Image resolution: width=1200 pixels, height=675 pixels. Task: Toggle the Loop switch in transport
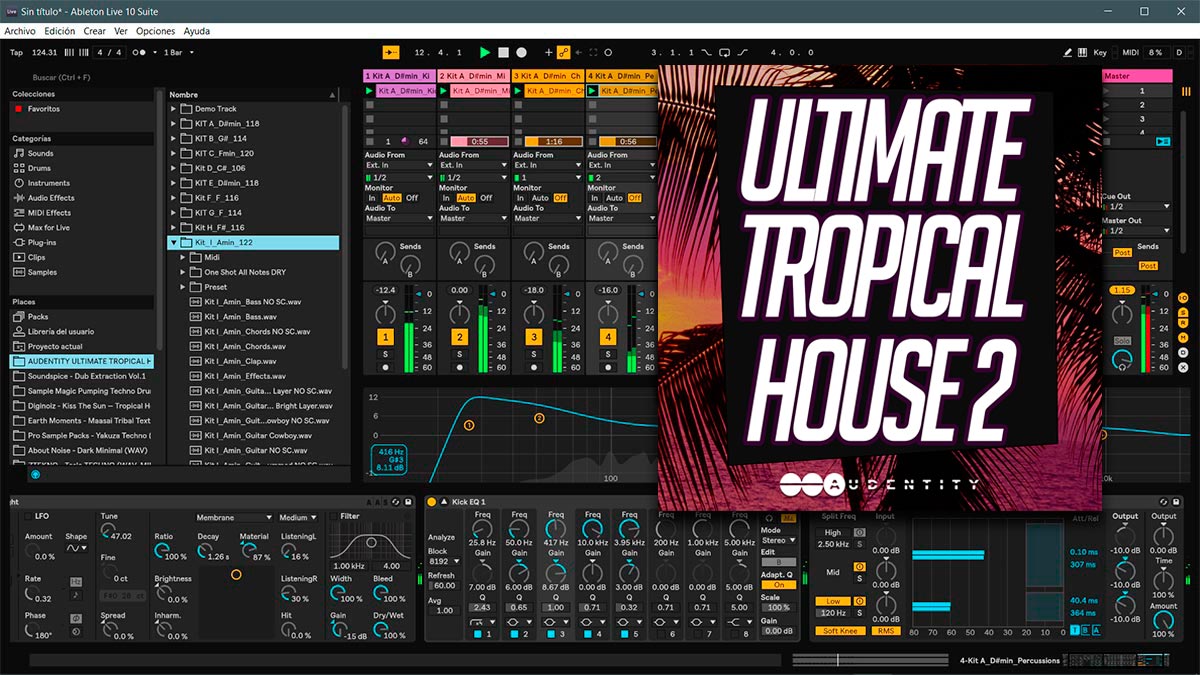point(725,52)
